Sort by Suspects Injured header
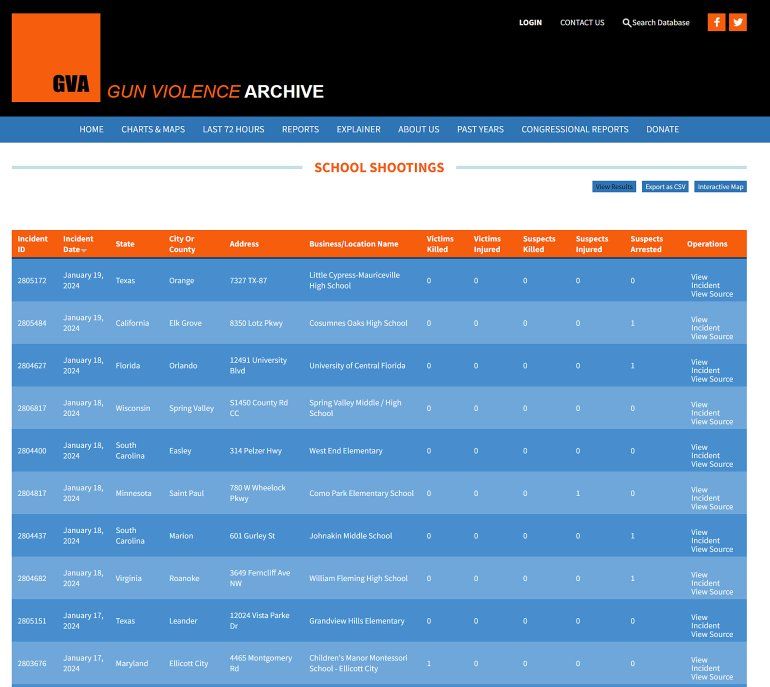The image size is (770, 687). pyautogui.click(x=592, y=244)
